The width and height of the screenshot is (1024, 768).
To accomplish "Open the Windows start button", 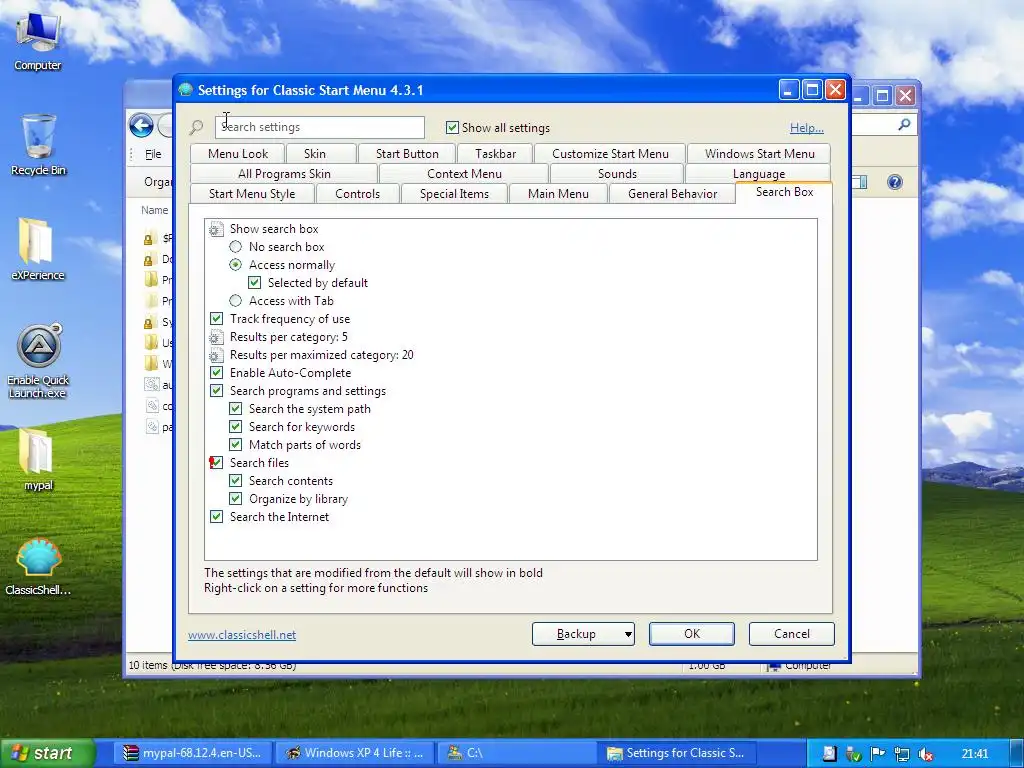I will (47, 754).
